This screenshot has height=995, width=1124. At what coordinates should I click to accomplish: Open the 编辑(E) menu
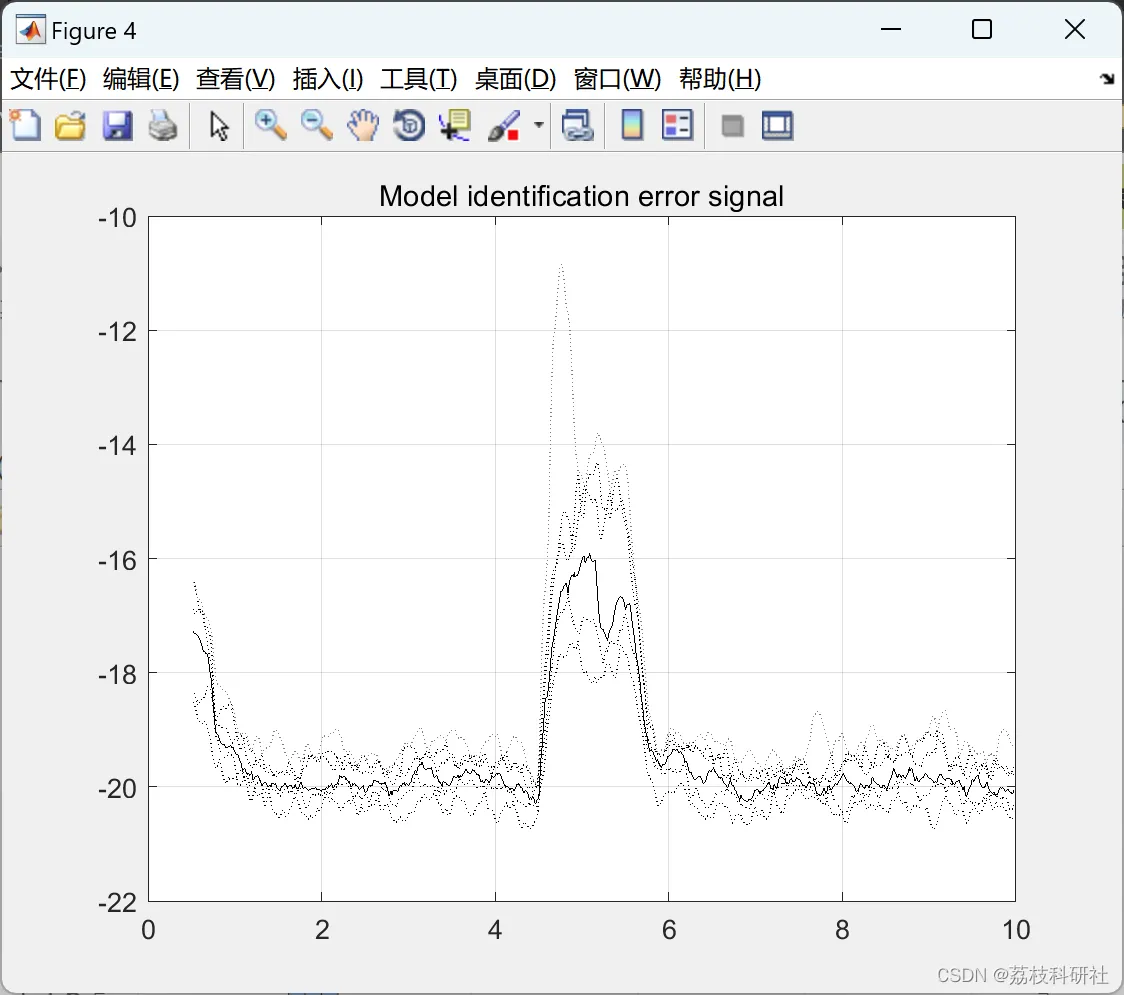click(x=140, y=79)
